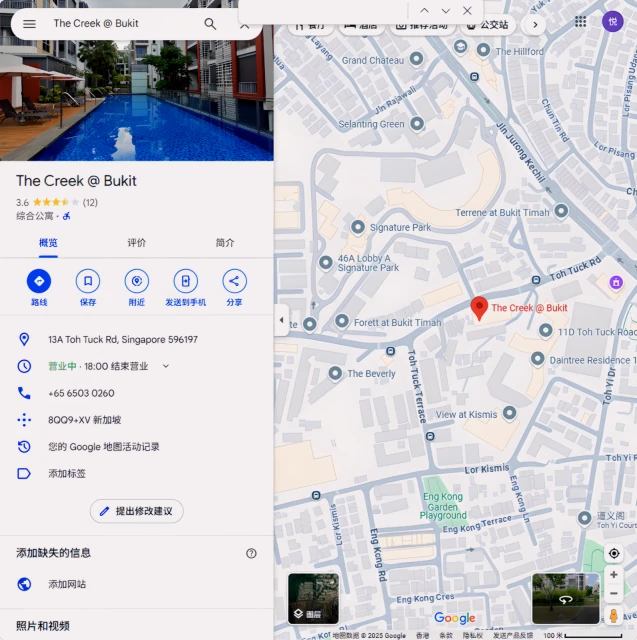Zoom out the map with minus
The width and height of the screenshot is (637, 640).
[614, 593]
